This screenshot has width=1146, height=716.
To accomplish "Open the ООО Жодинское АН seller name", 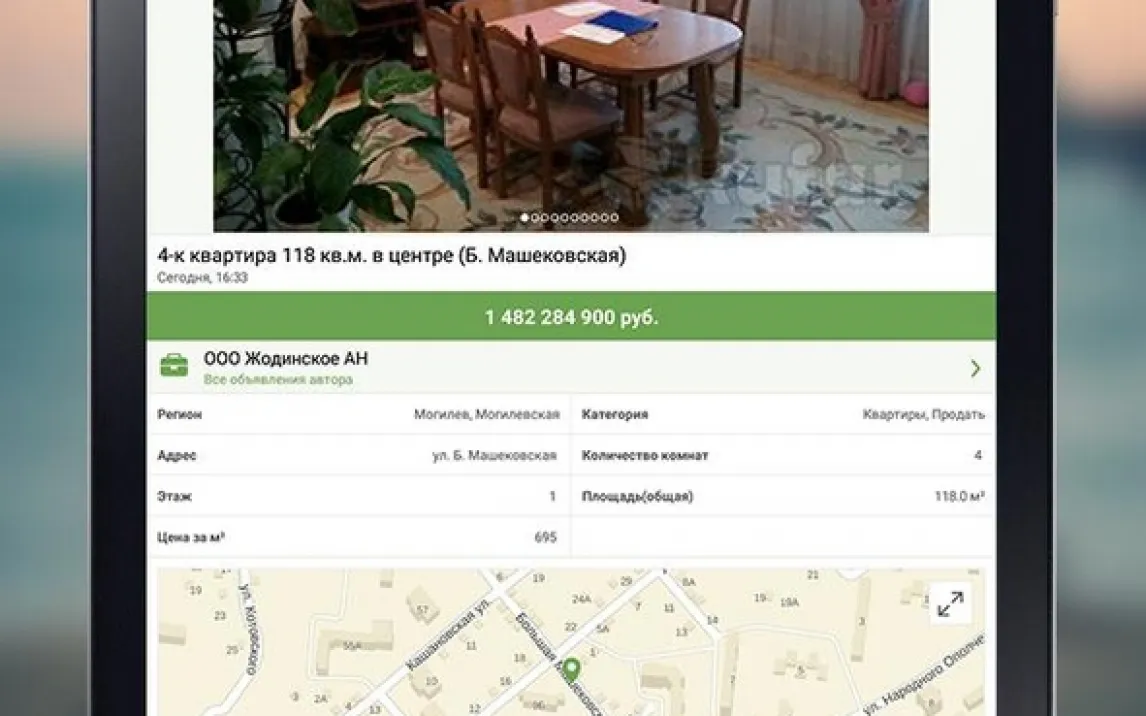I will 286,359.
